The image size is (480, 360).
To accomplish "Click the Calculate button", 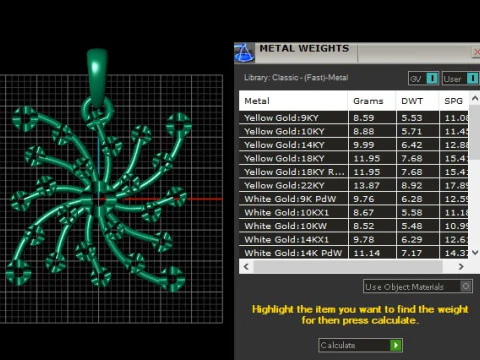I will coord(360,345).
